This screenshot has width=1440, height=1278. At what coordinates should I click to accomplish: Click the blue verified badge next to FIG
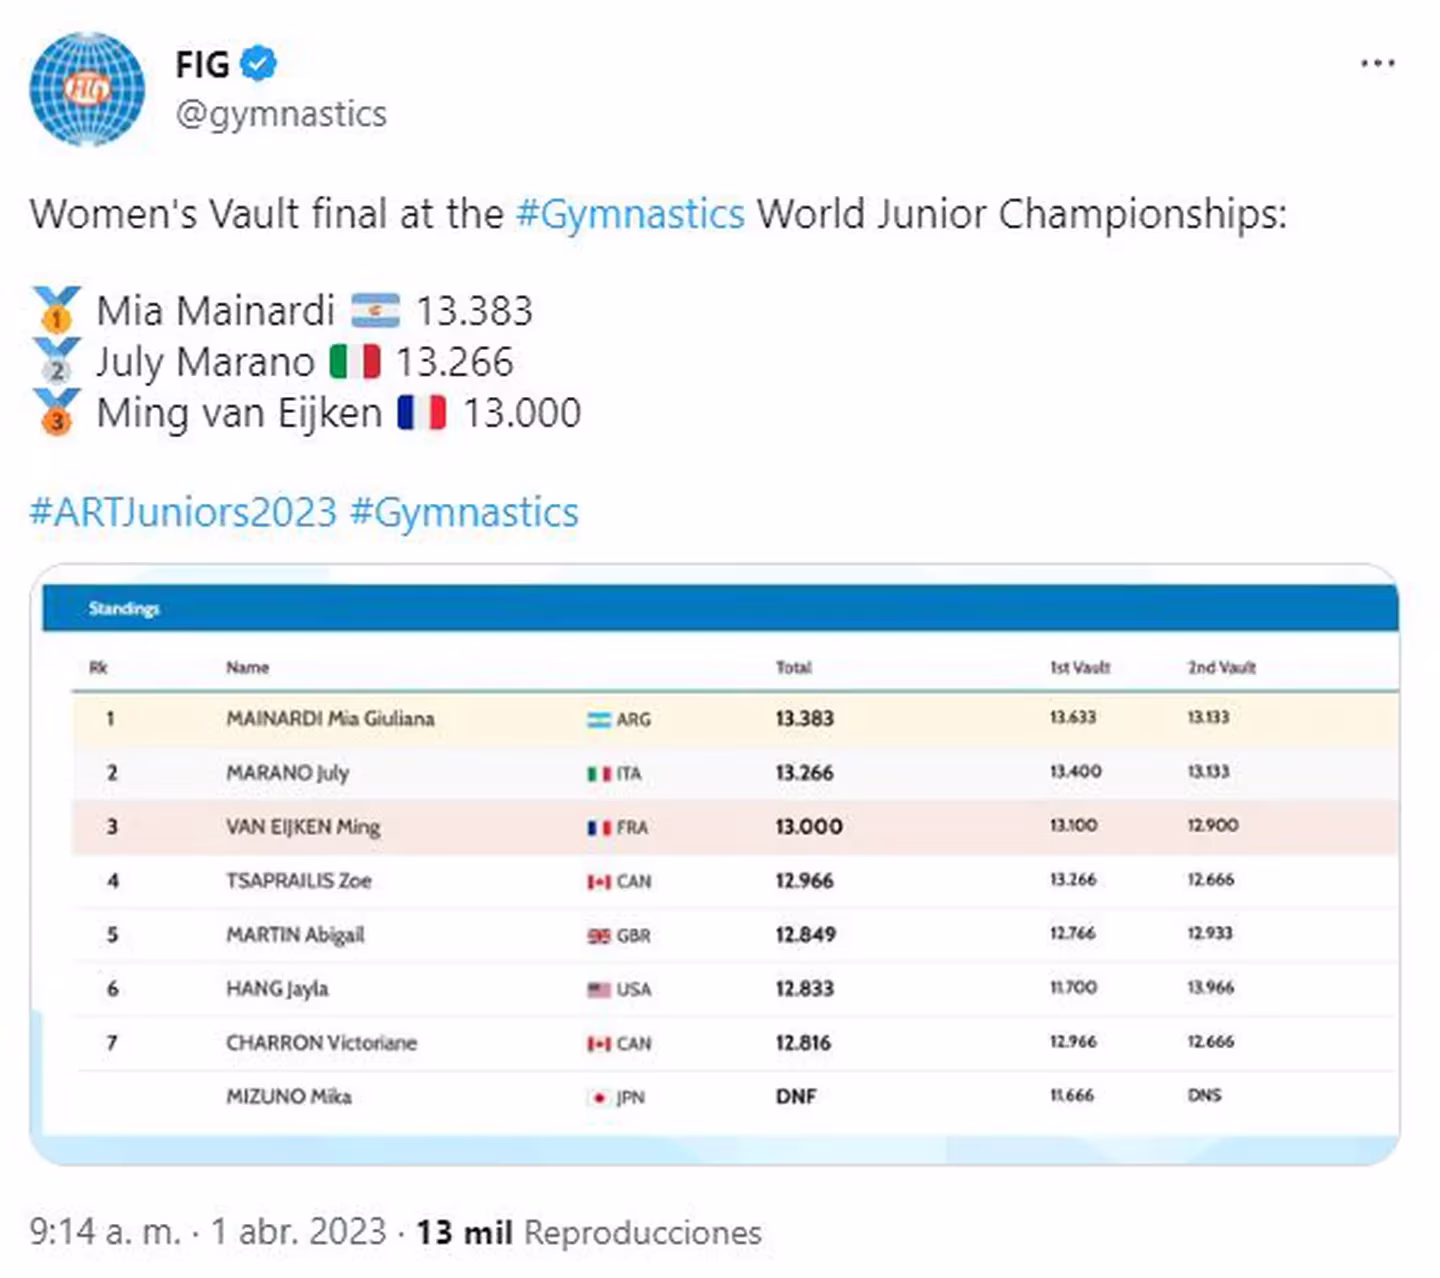pos(260,64)
